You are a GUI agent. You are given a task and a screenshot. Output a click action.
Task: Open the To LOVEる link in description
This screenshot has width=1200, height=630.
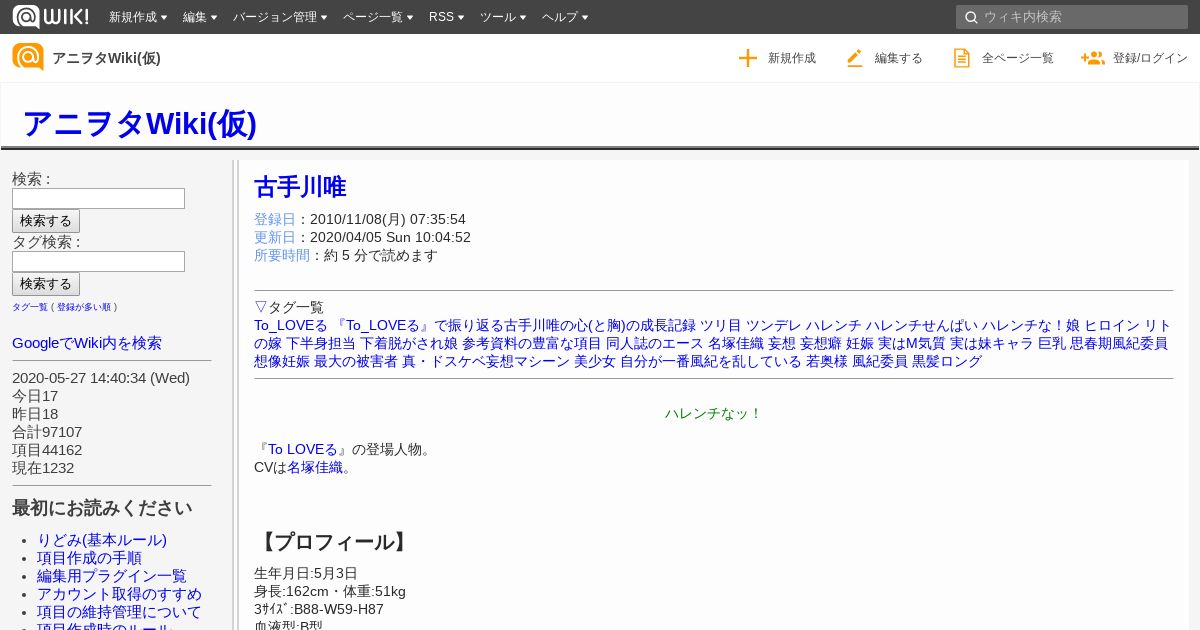(x=303, y=449)
